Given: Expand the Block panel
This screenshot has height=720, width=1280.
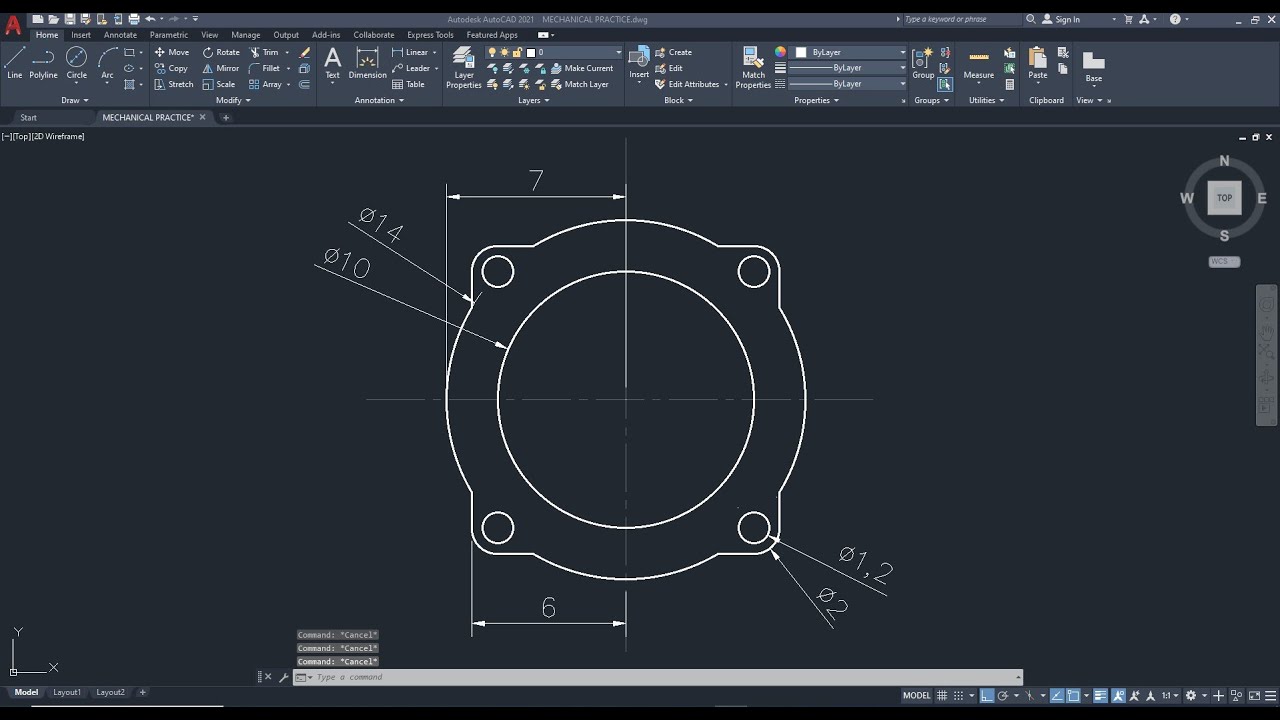Looking at the screenshot, I should click(678, 100).
